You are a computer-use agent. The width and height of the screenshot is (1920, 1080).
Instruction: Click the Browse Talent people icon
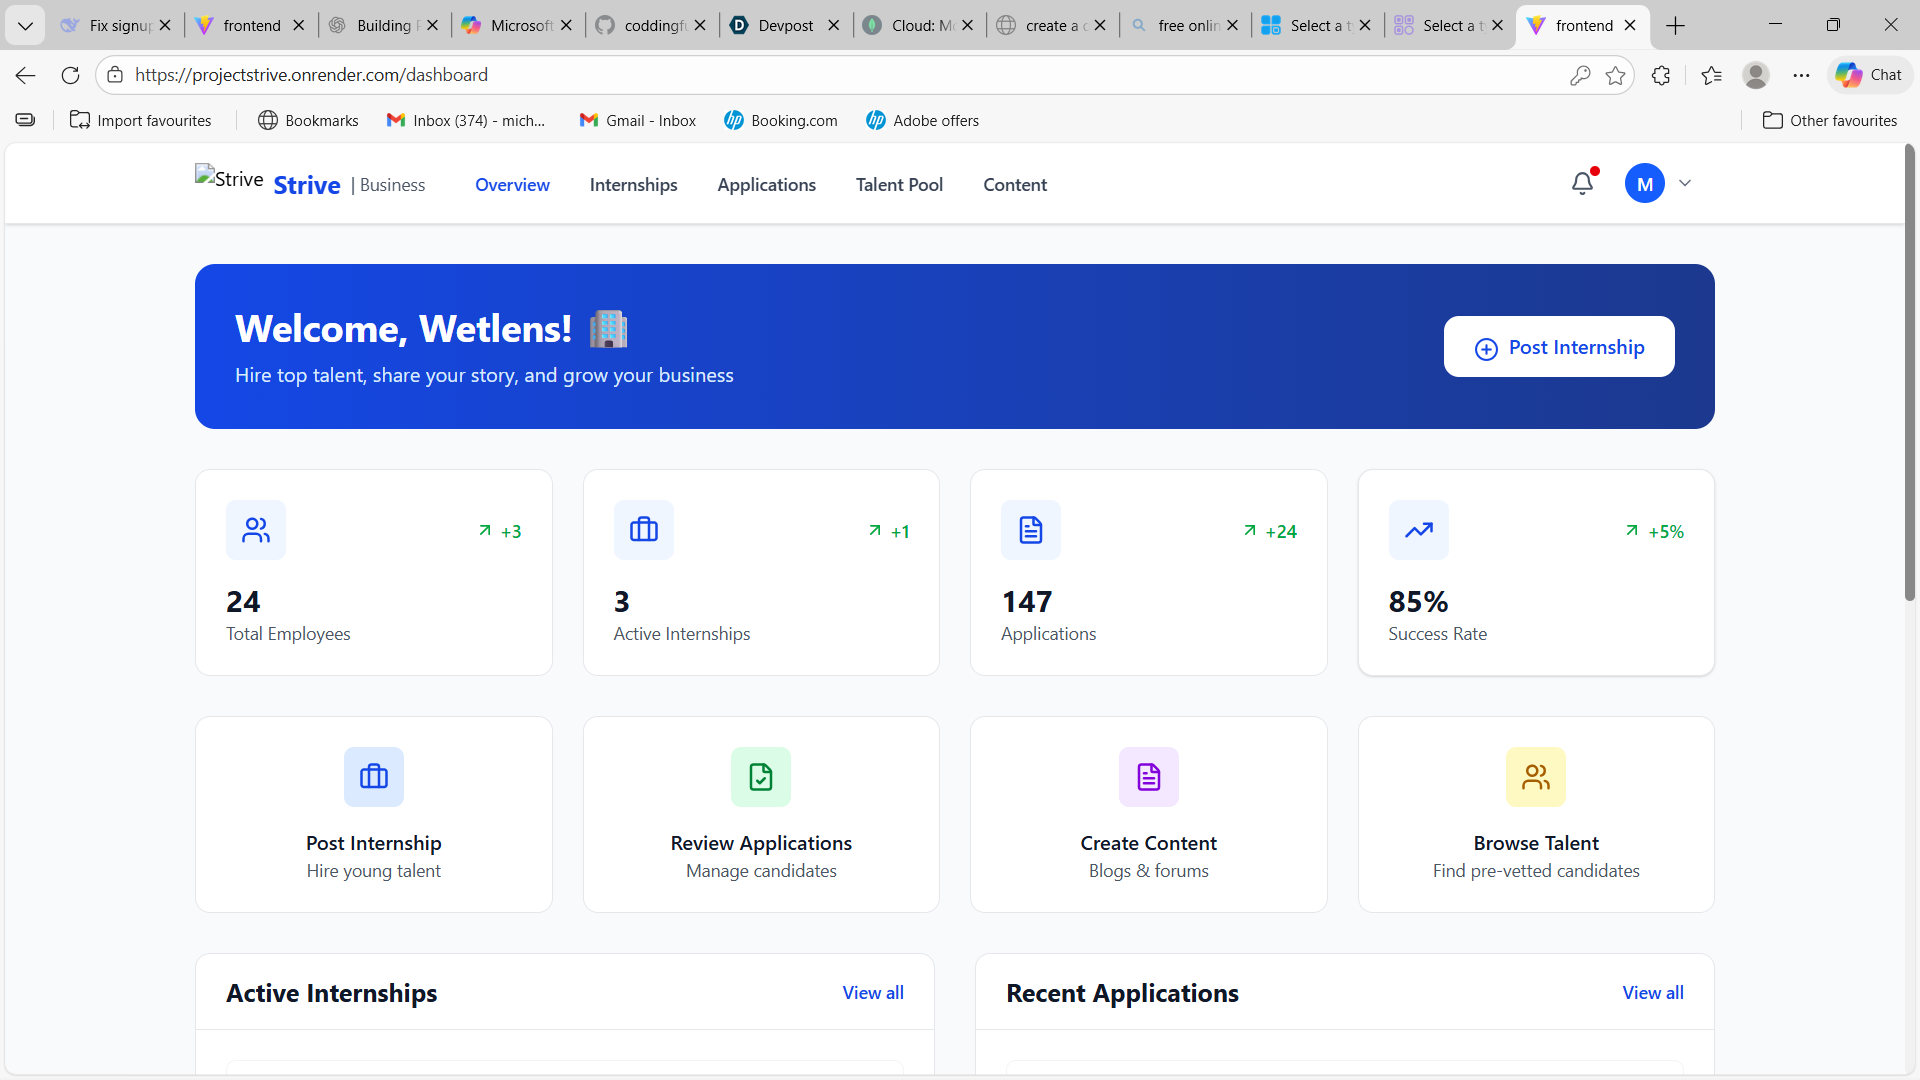pos(1536,777)
